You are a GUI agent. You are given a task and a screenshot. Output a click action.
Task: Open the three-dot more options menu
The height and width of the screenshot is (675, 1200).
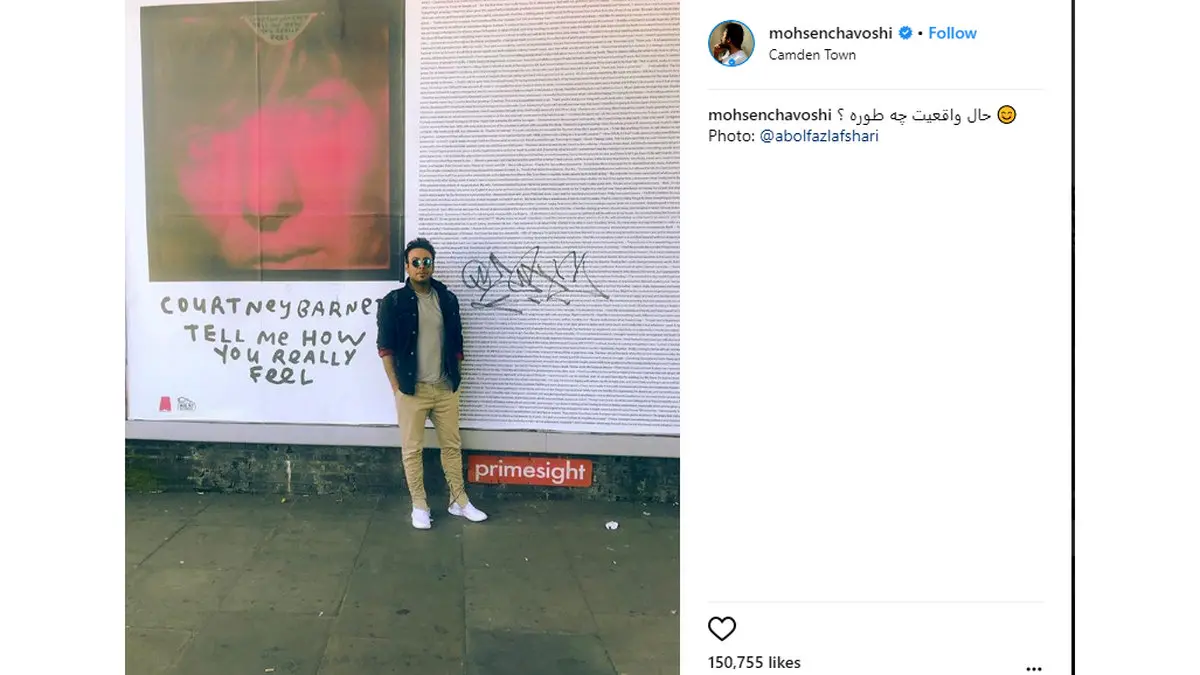pyautogui.click(x=1034, y=668)
